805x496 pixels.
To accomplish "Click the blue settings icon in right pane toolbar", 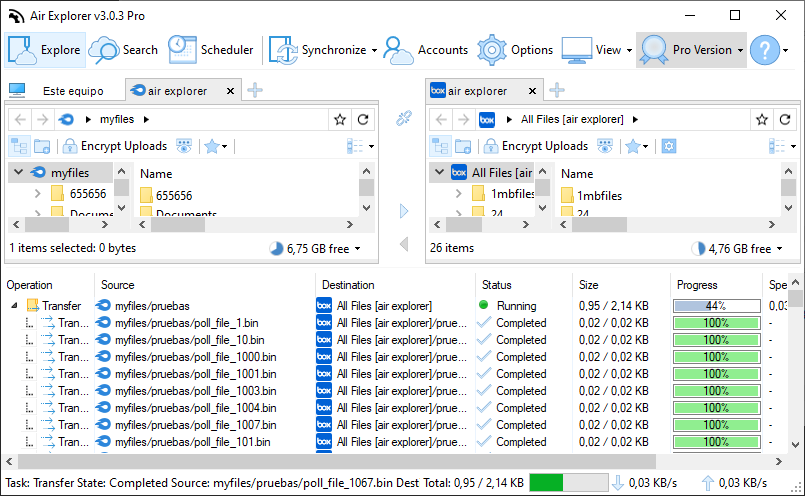I will coord(668,146).
